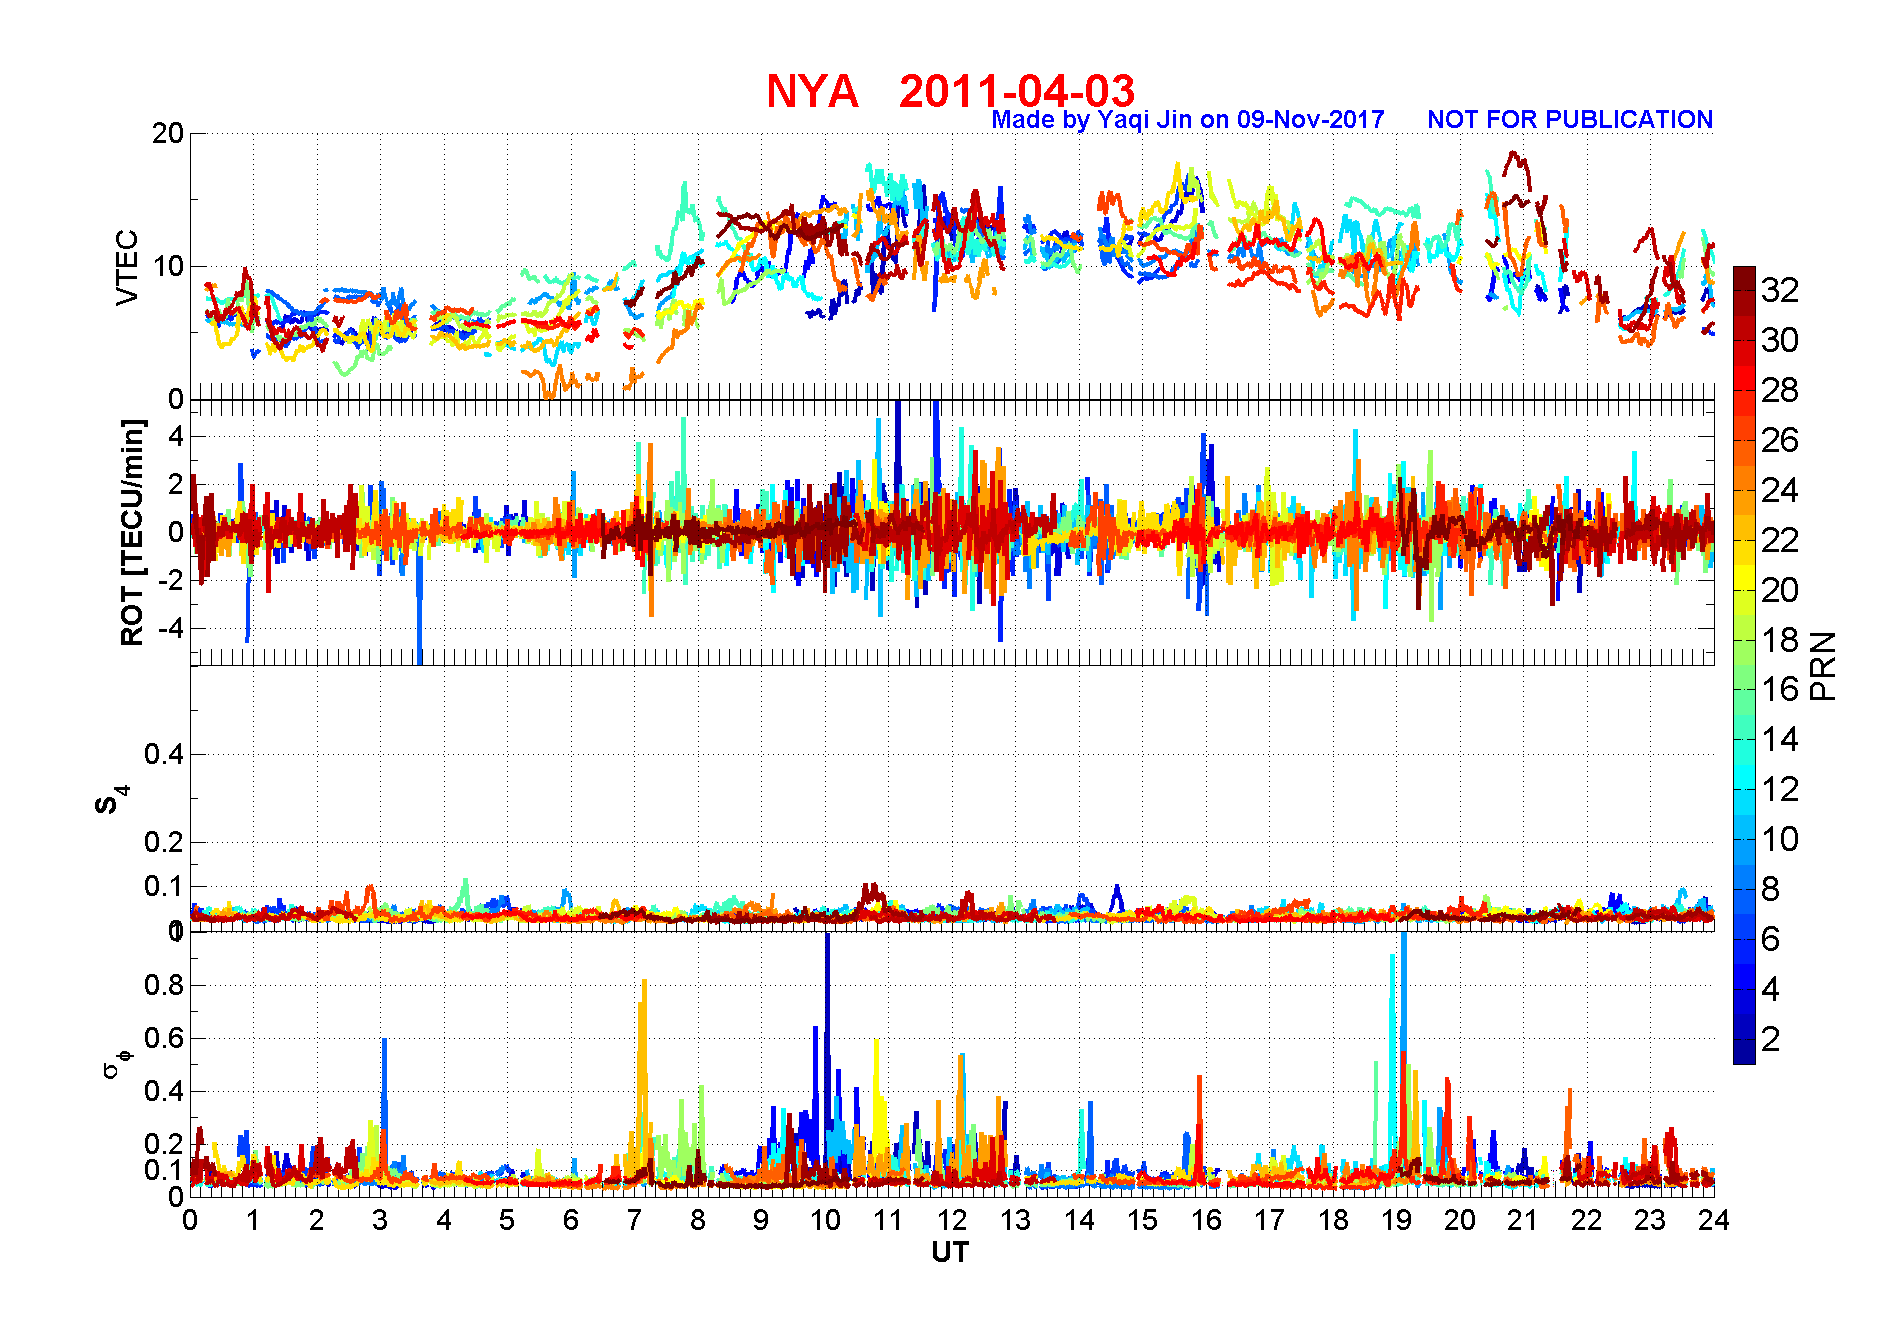1904x1330 pixels.
Task: Click the "ROT [TECU/min]" axis label
Action: 132,532
